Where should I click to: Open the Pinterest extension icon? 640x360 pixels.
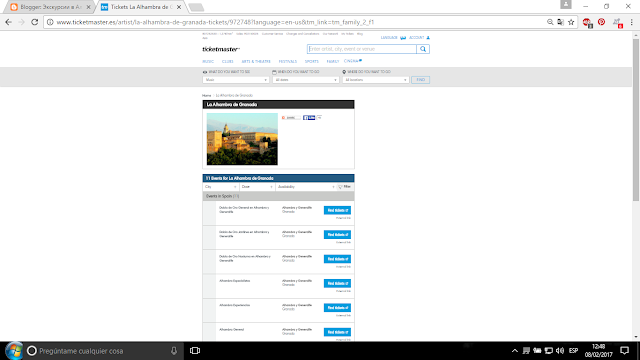(602, 22)
